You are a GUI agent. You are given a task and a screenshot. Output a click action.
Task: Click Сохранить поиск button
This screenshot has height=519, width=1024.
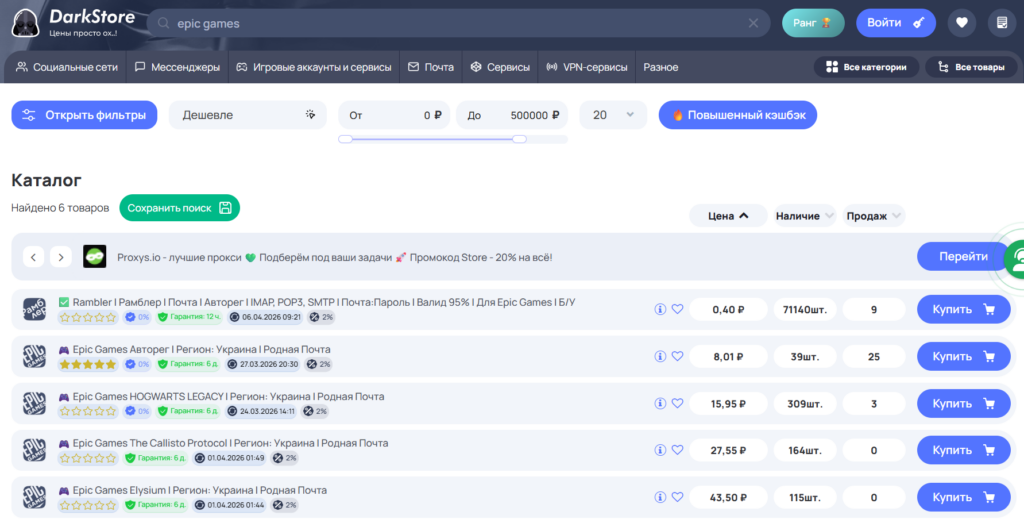pyautogui.click(x=180, y=208)
